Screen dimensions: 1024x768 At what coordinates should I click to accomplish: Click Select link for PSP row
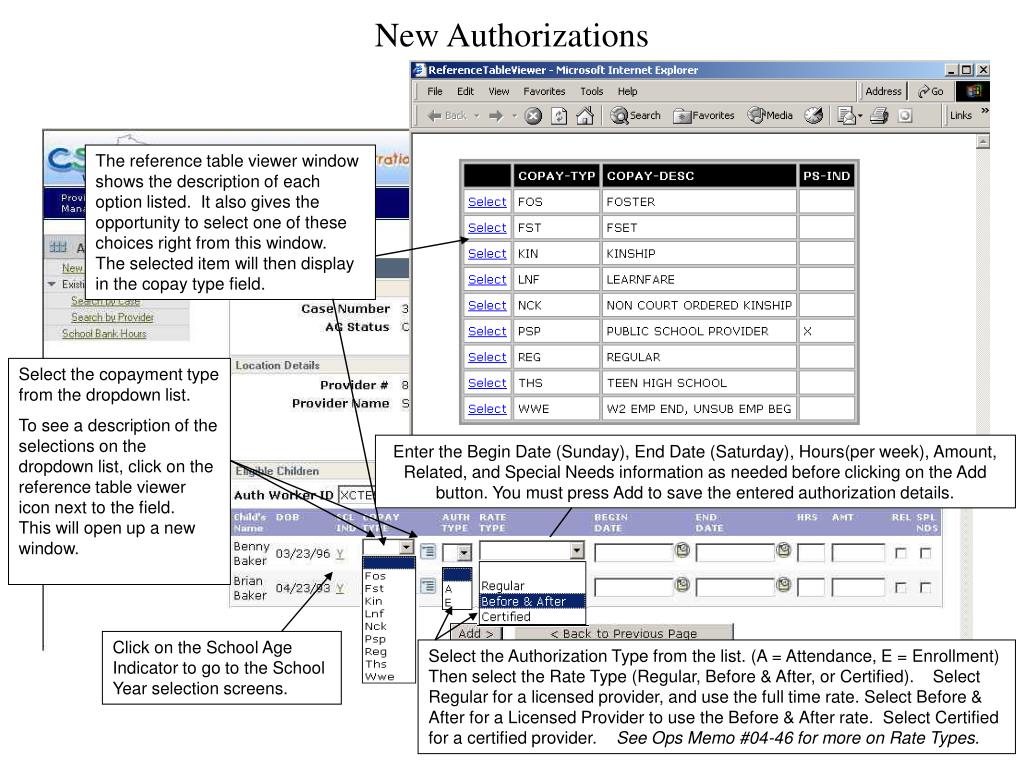pyautogui.click(x=487, y=331)
